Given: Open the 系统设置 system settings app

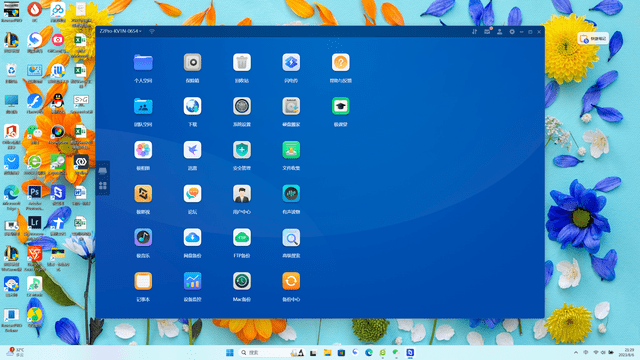Looking at the screenshot, I should point(242,106).
